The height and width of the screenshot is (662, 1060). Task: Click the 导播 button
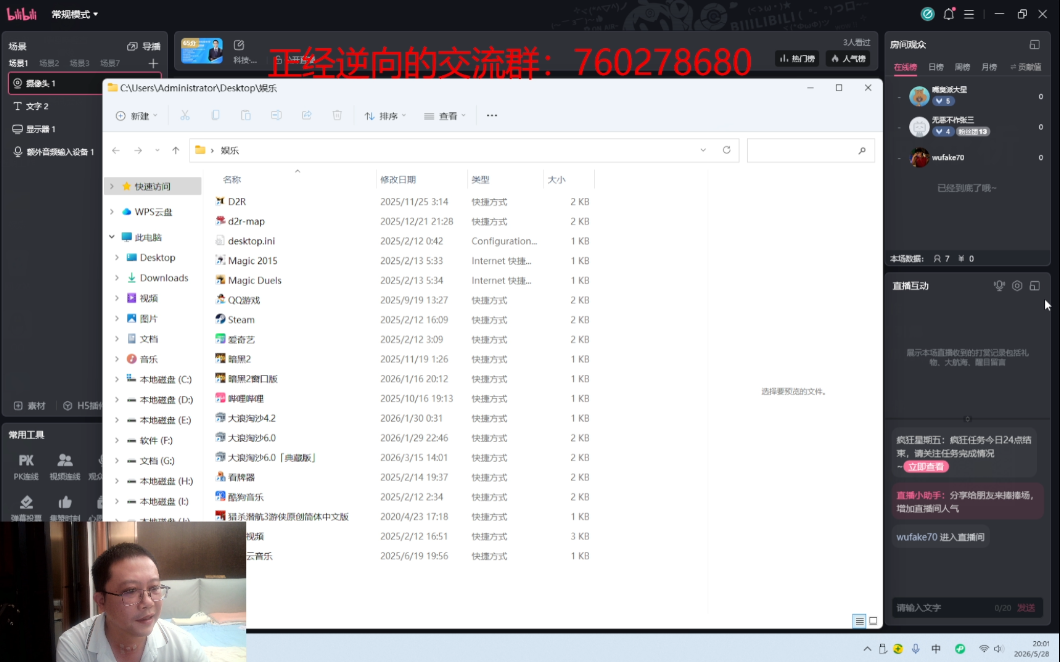(x=144, y=46)
